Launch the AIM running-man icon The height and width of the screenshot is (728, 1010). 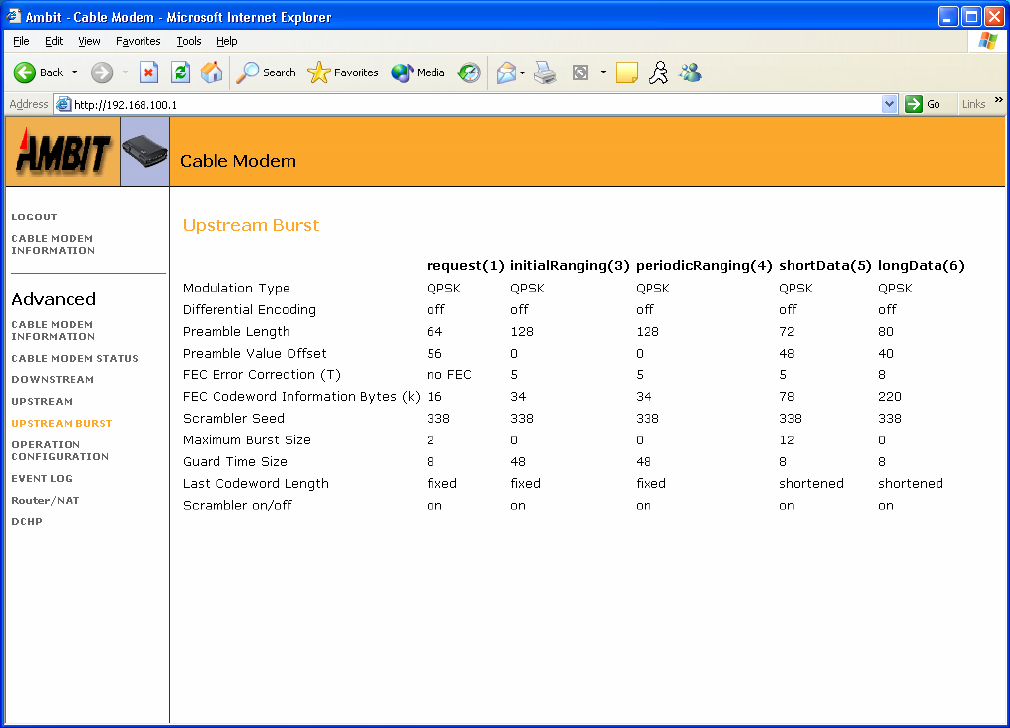coord(657,72)
